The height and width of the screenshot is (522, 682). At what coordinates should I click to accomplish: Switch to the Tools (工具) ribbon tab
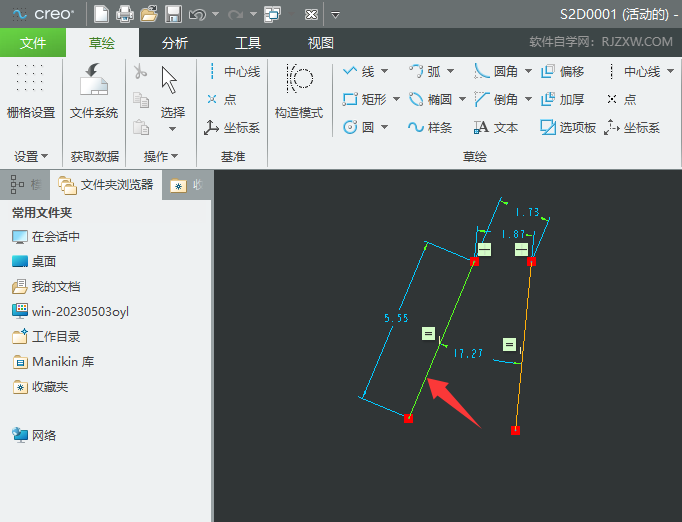(248, 43)
